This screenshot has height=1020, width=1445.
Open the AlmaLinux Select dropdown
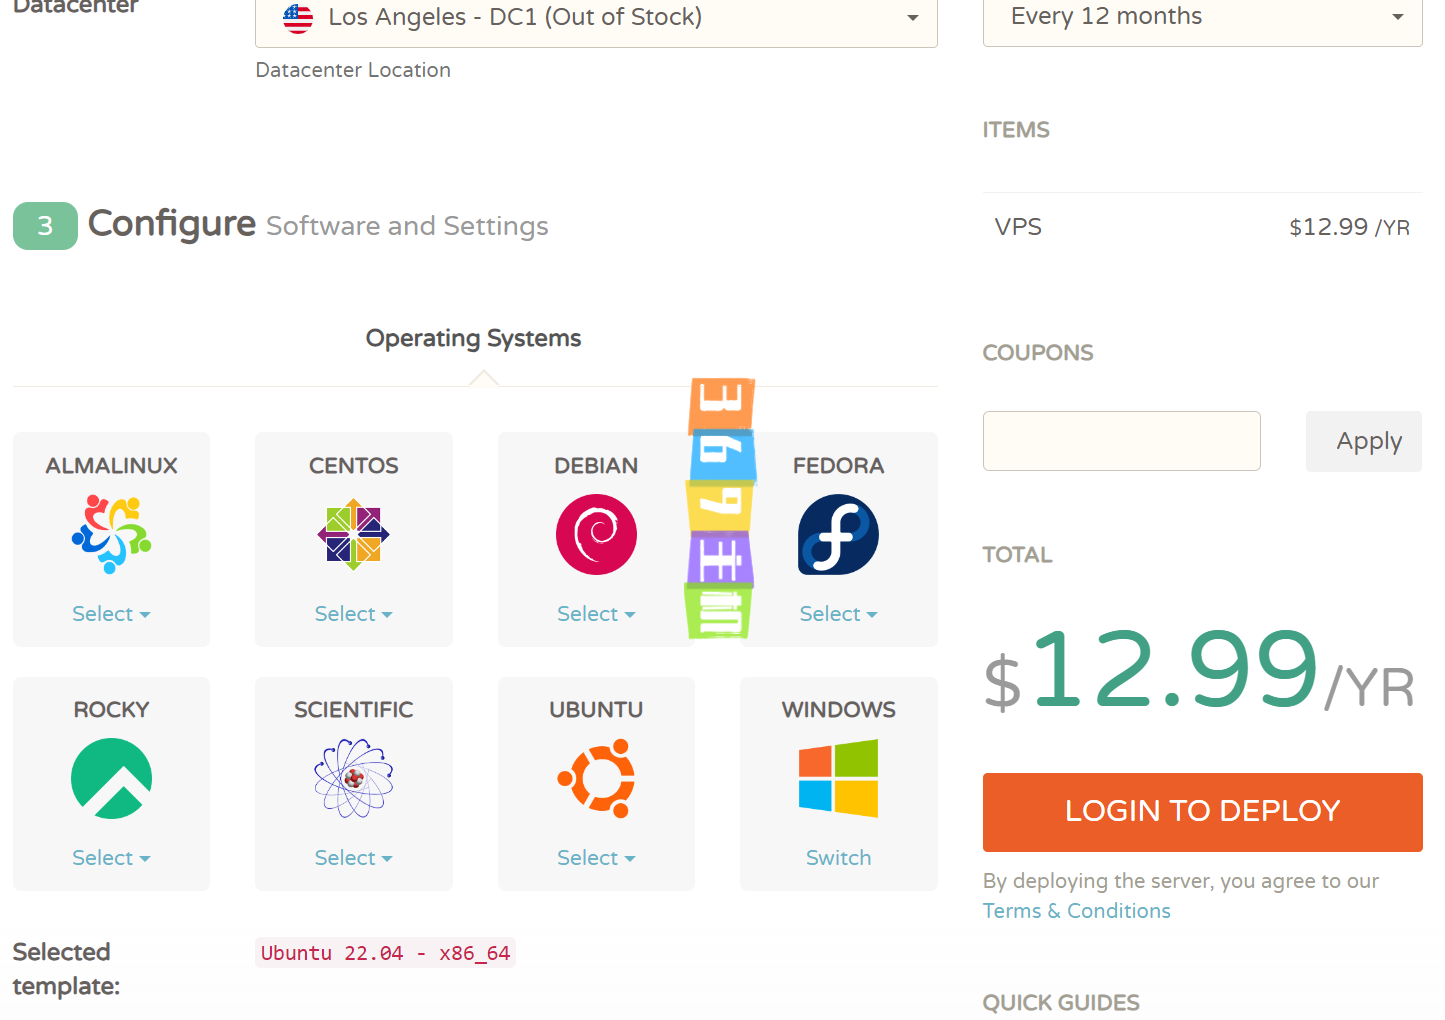point(111,614)
